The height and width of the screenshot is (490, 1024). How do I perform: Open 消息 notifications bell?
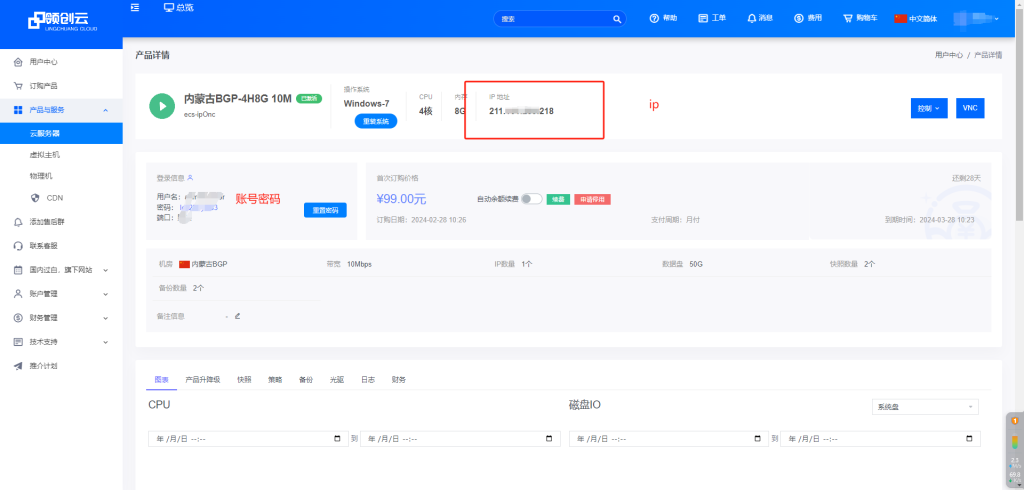click(760, 18)
